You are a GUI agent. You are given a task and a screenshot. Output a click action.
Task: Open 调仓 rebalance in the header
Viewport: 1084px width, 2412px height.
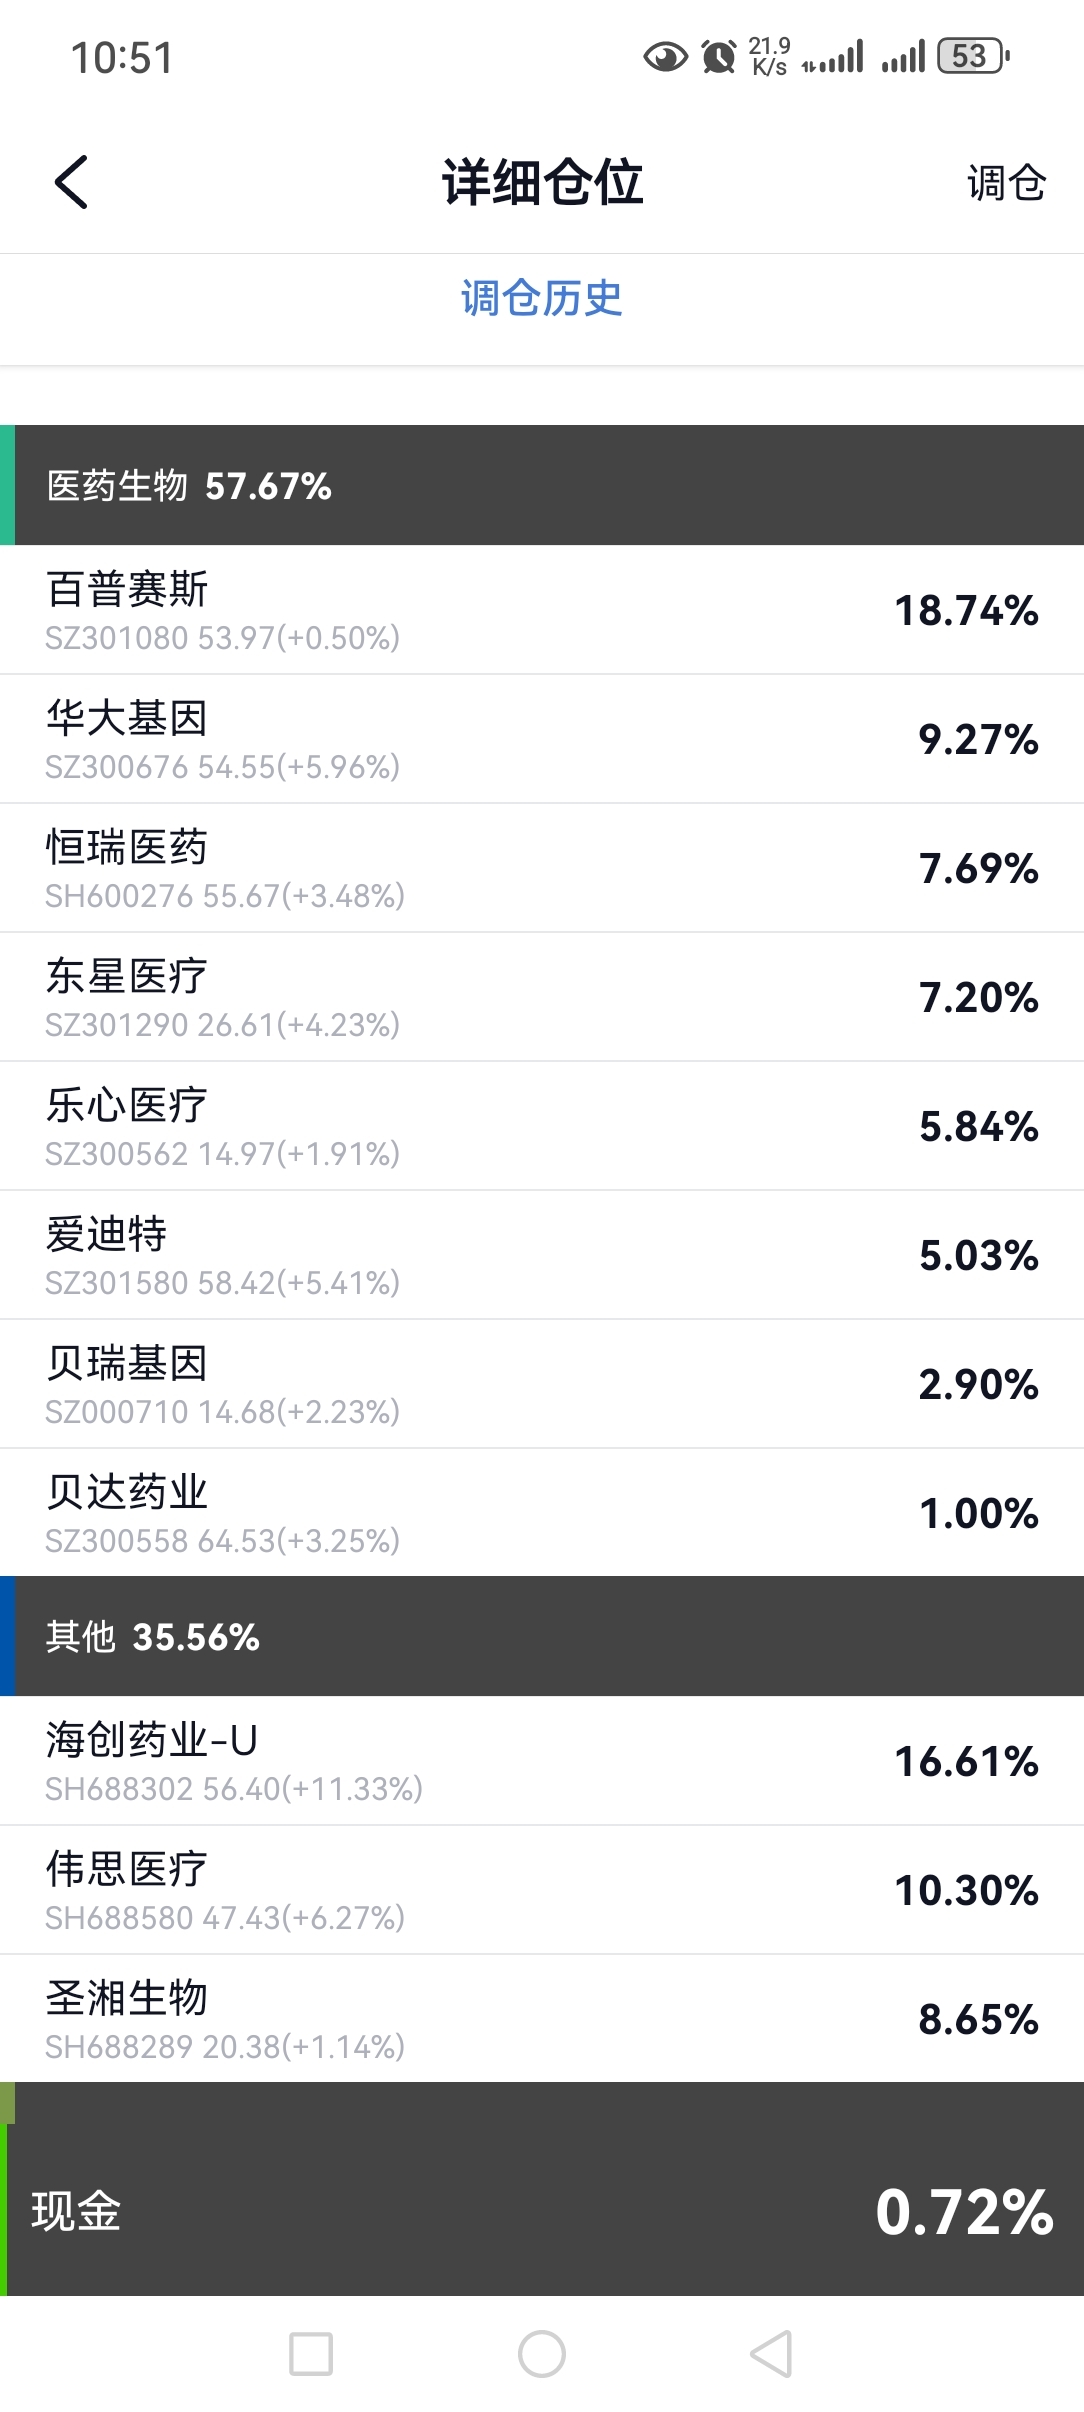[x=1006, y=183]
